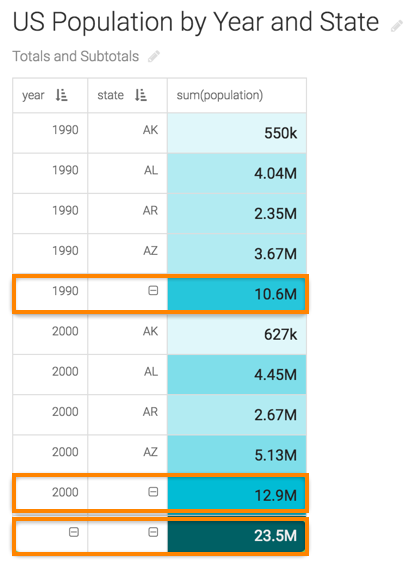
Task: Collapse the grand total state icon
Action: 153,532
